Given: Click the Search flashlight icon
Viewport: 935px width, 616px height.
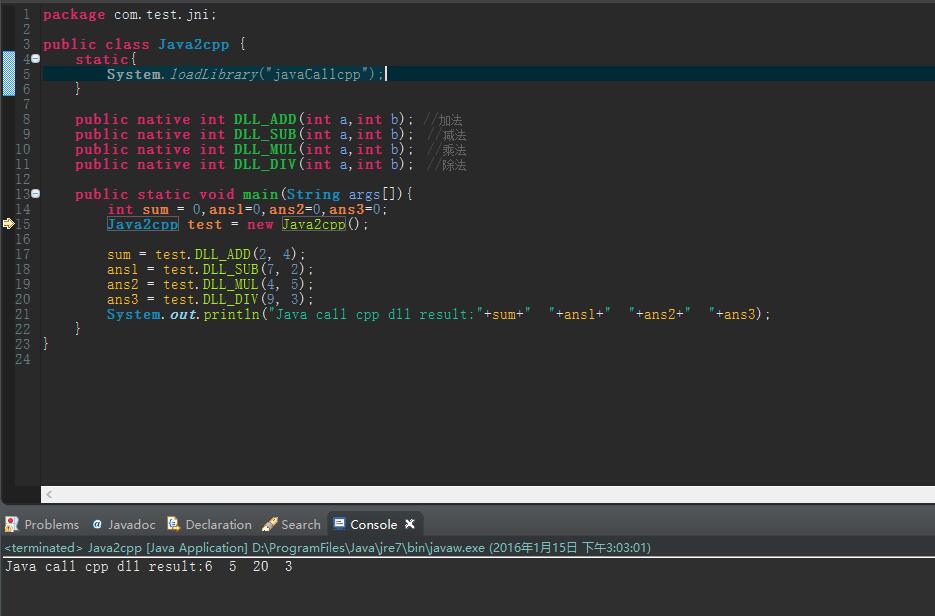Looking at the screenshot, I should pos(270,524).
